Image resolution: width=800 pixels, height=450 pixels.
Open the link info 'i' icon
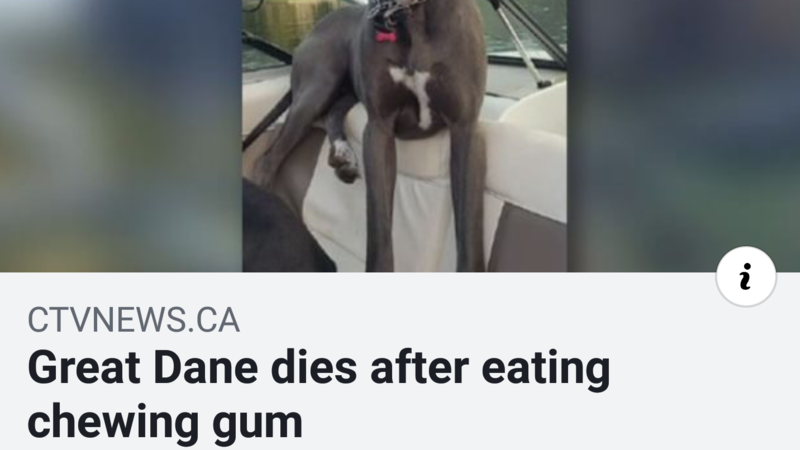coord(746,277)
